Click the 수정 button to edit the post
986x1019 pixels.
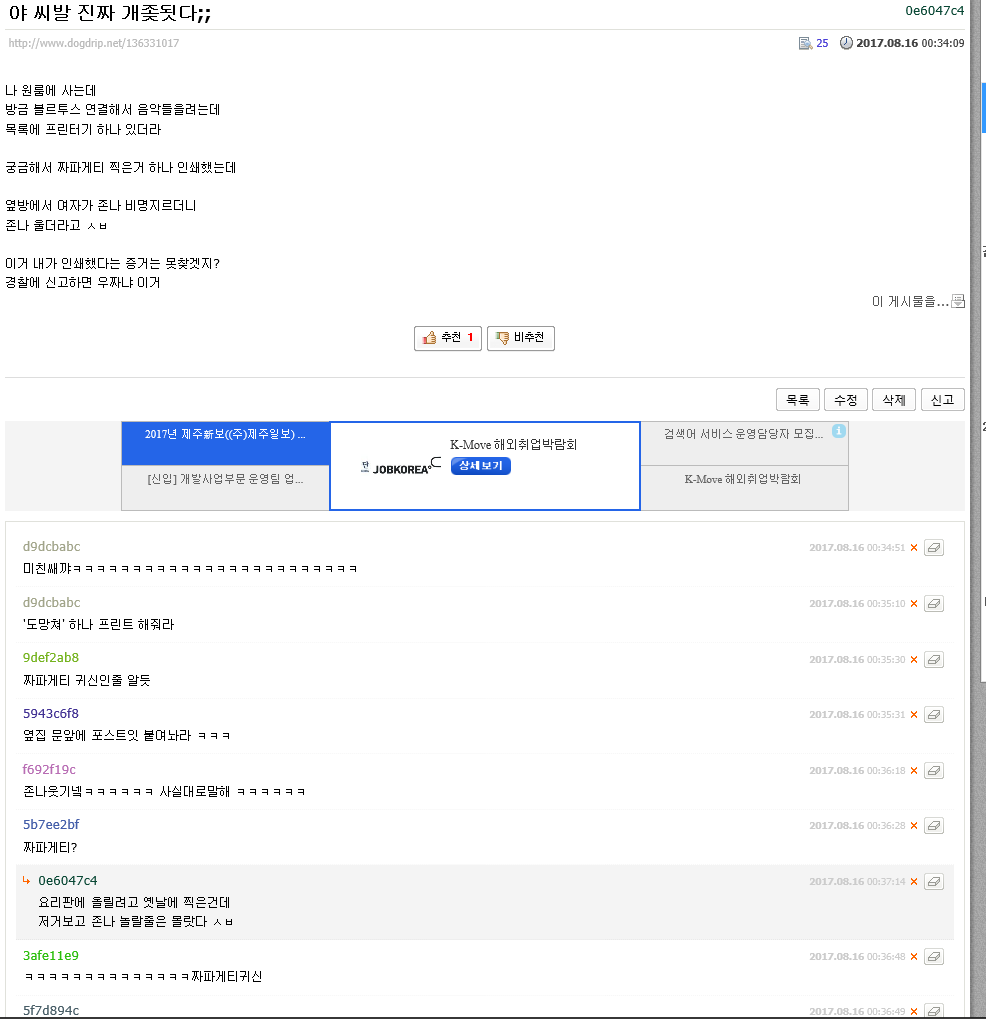pos(845,399)
